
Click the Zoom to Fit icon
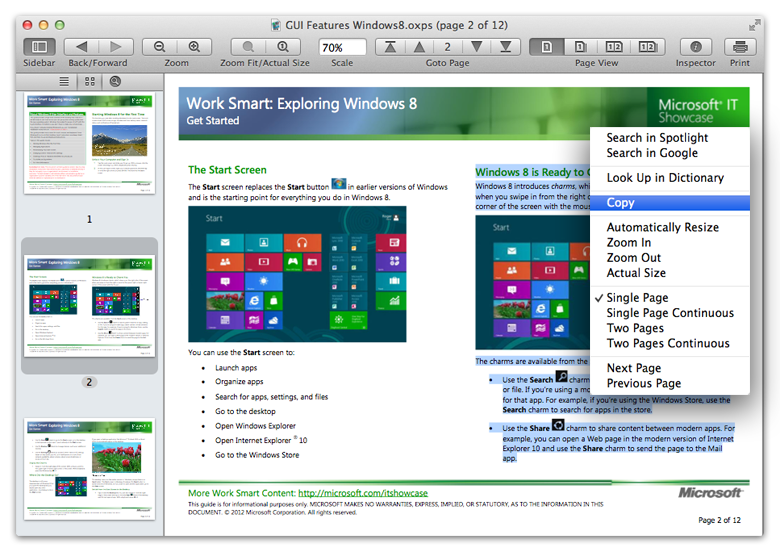(248, 47)
